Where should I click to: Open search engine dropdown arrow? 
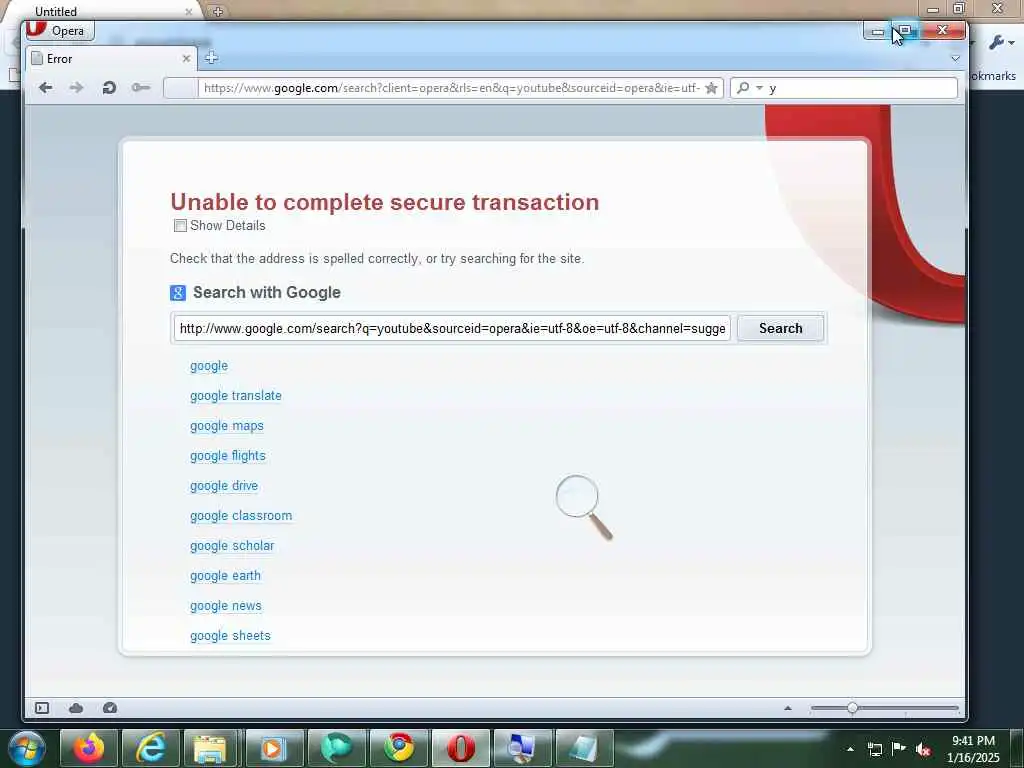(760, 88)
